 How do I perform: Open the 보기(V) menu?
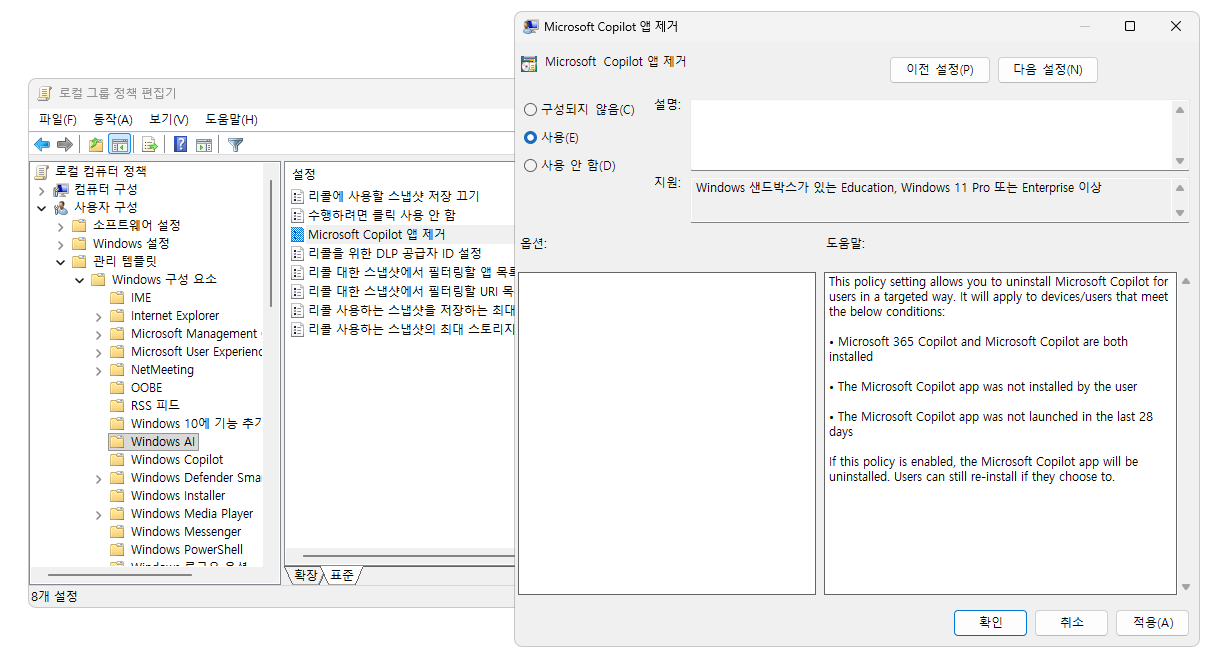coord(169,119)
